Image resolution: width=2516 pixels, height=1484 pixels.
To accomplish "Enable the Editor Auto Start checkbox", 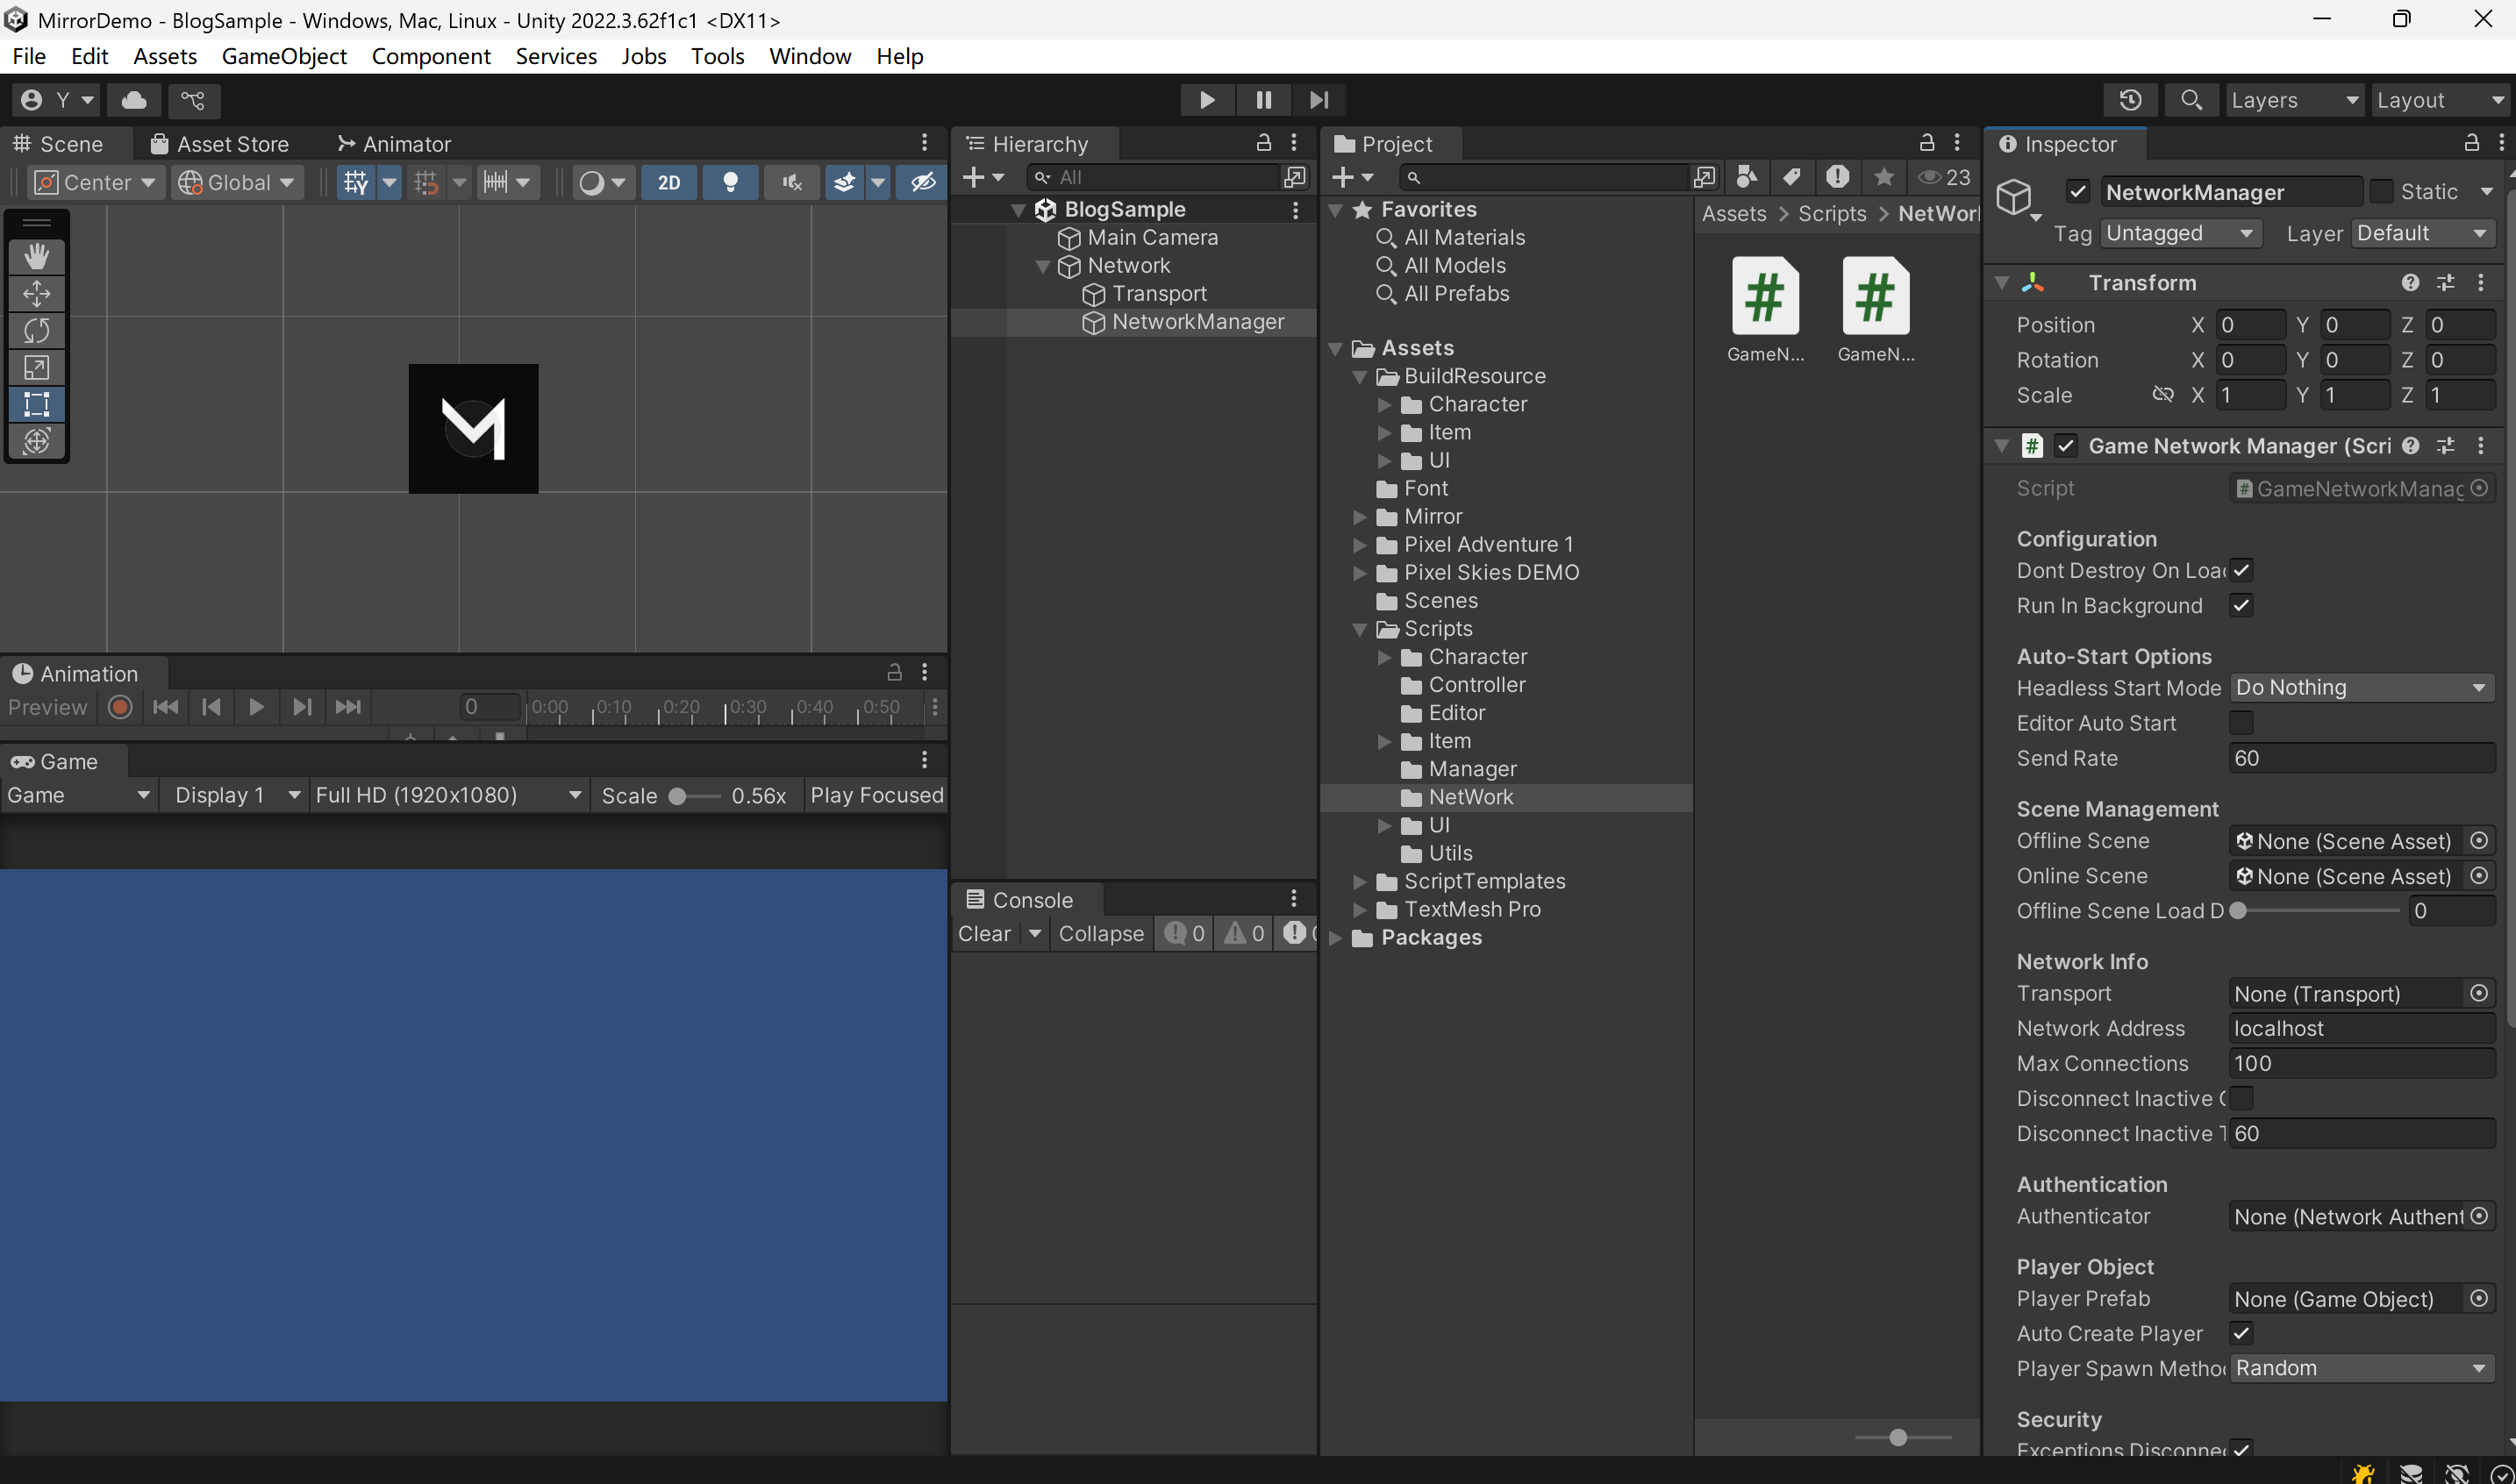I will pos(2241,723).
